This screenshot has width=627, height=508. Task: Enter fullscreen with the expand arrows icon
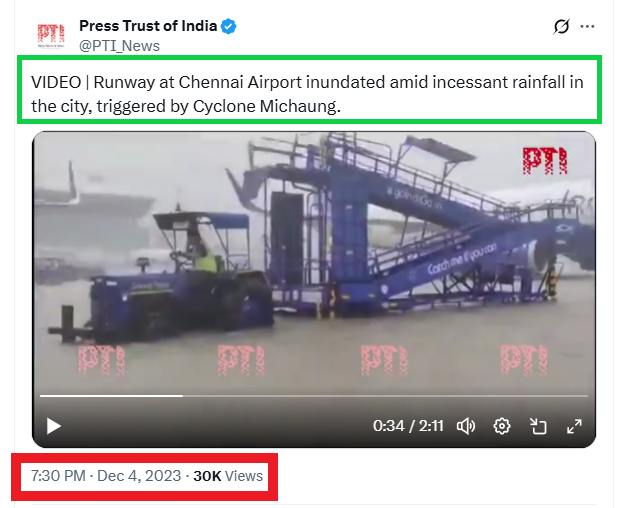[574, 426]
